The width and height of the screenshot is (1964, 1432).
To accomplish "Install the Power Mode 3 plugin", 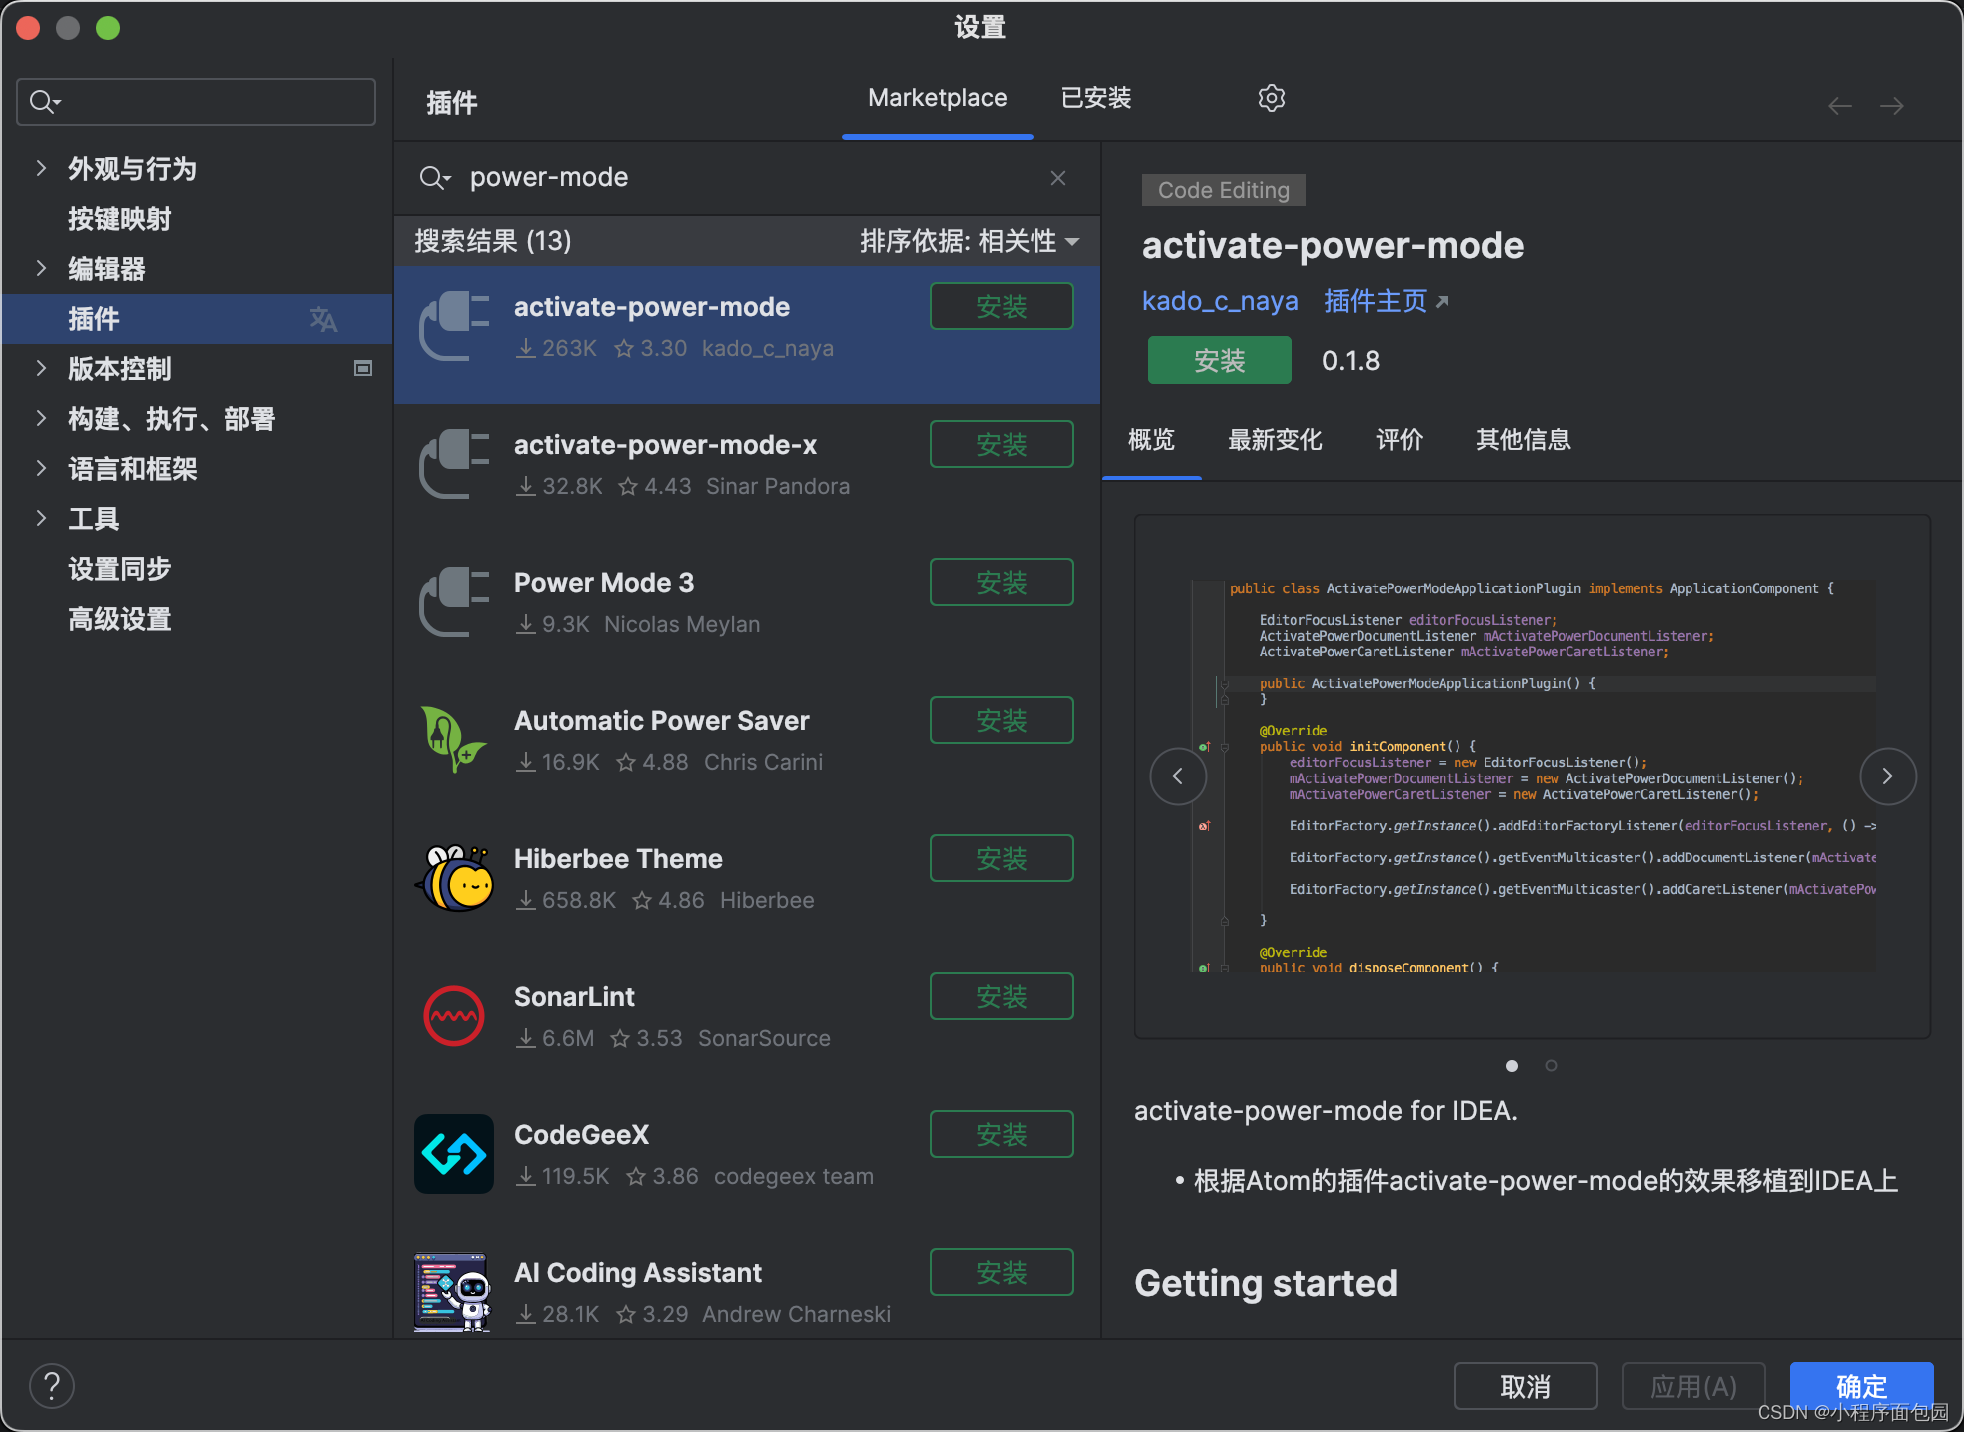I will (1001, 583).
